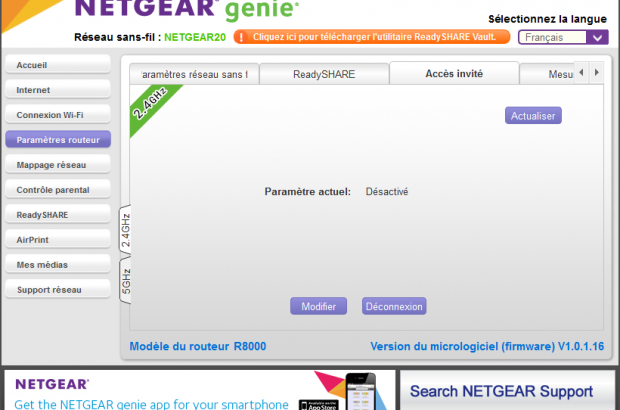Click the Modifier button

[318, 306]
